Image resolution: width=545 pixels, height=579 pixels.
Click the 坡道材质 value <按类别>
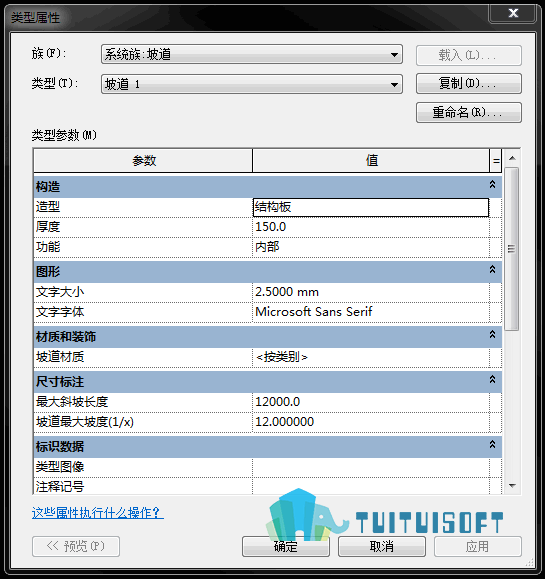click(371, 357)
